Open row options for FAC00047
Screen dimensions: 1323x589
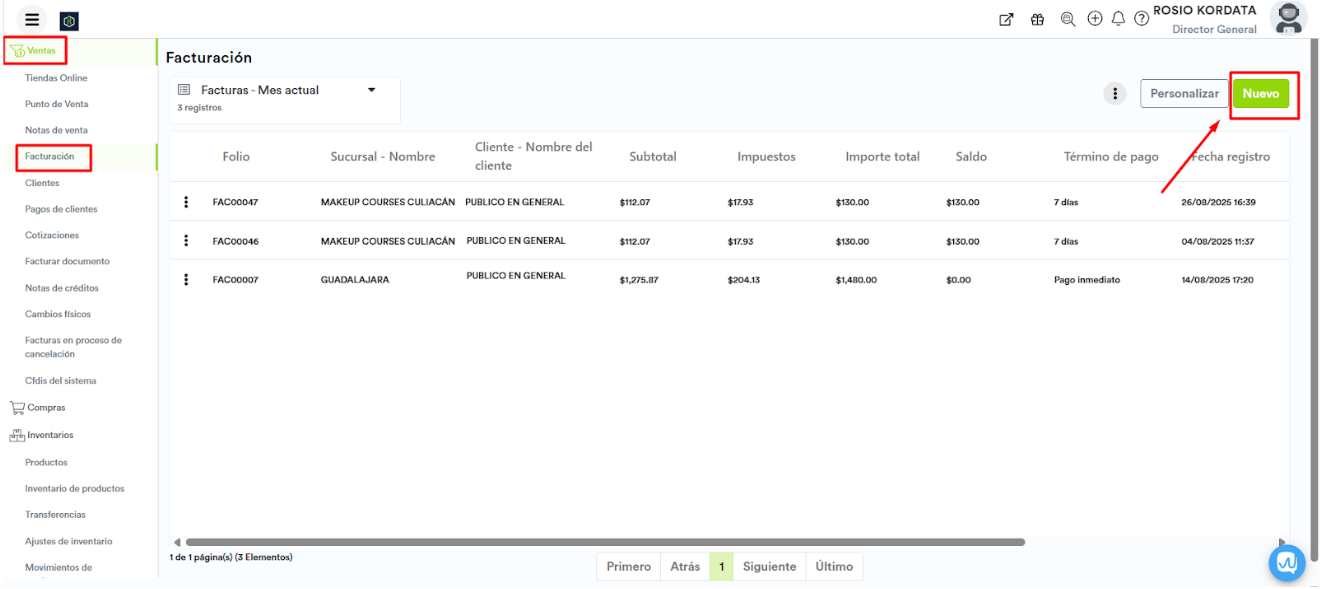point(186,202)
